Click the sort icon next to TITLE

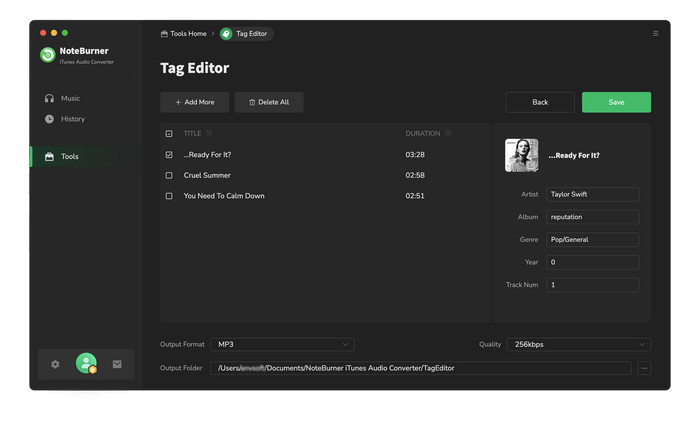[209, 133]
